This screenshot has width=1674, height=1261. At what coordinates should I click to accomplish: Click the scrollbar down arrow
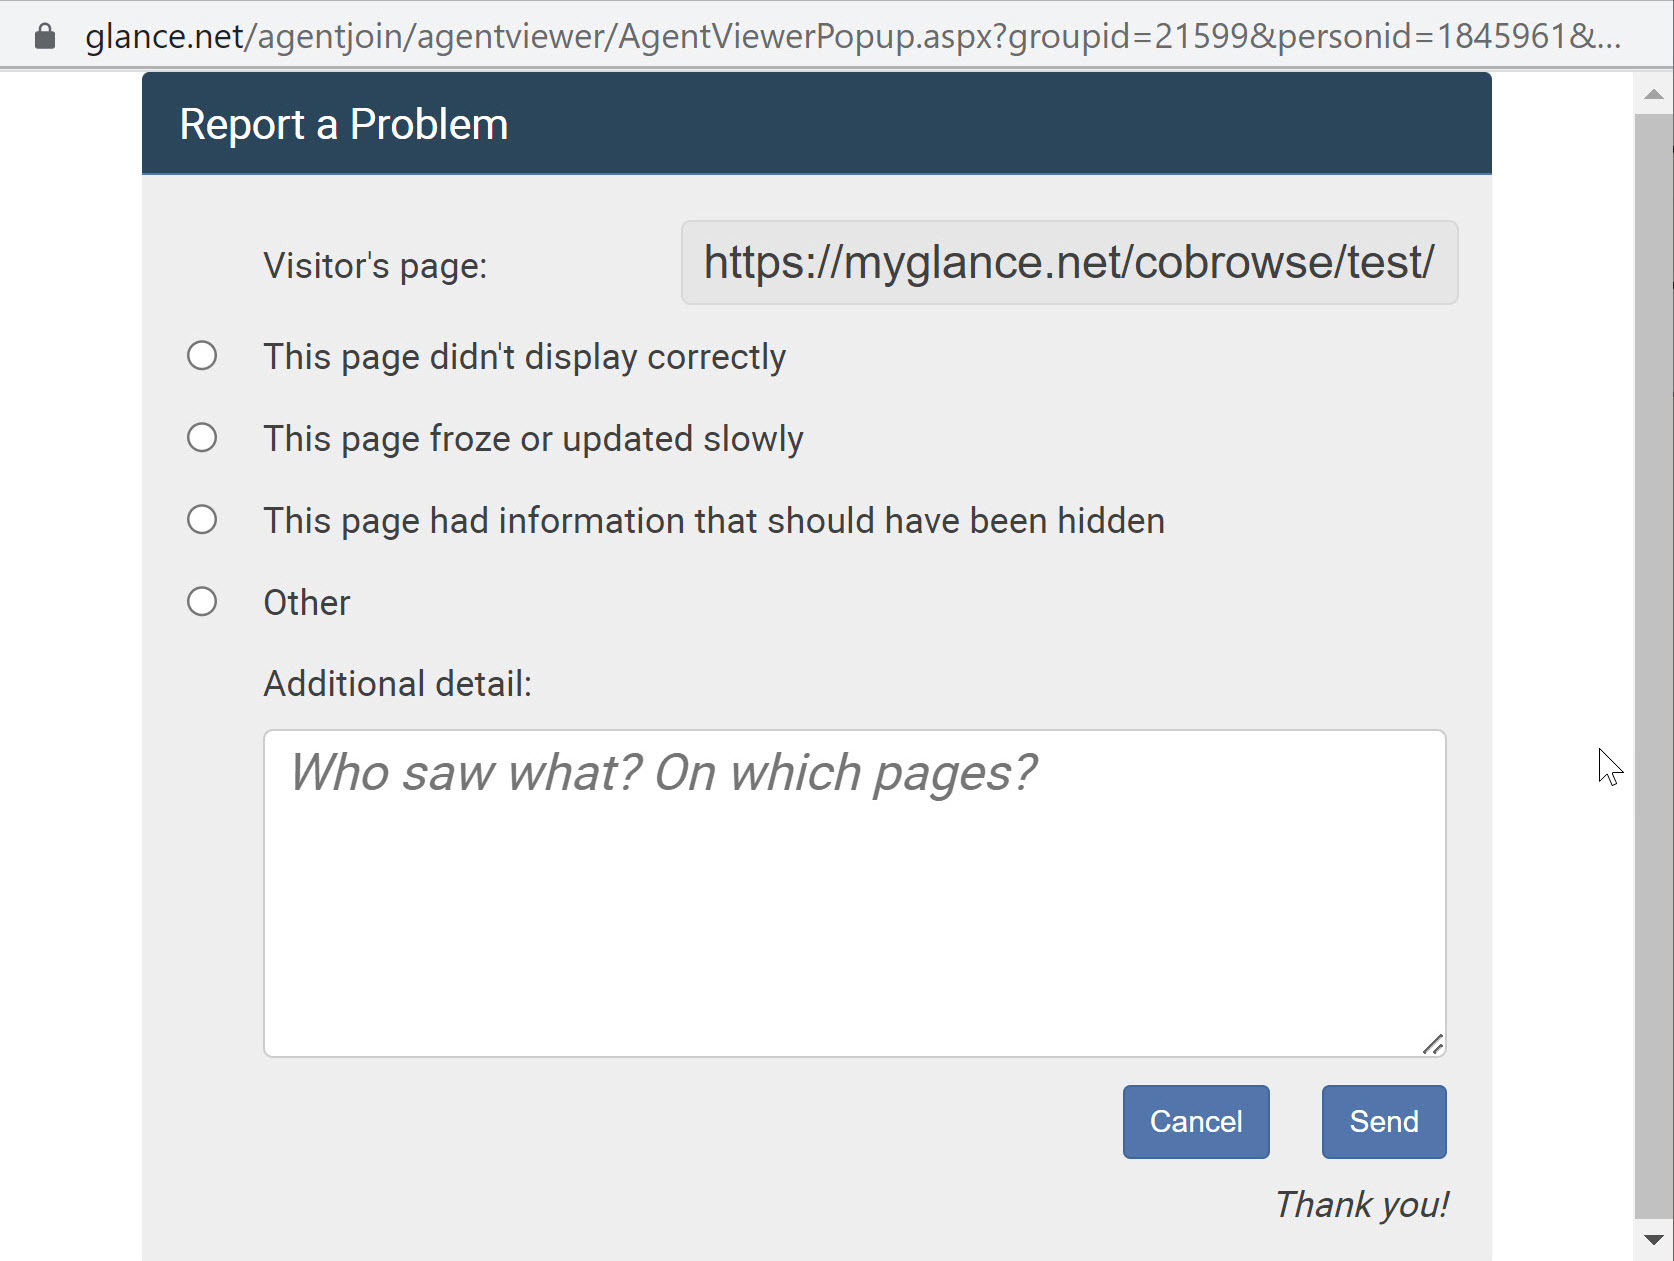(1653, 1240)
